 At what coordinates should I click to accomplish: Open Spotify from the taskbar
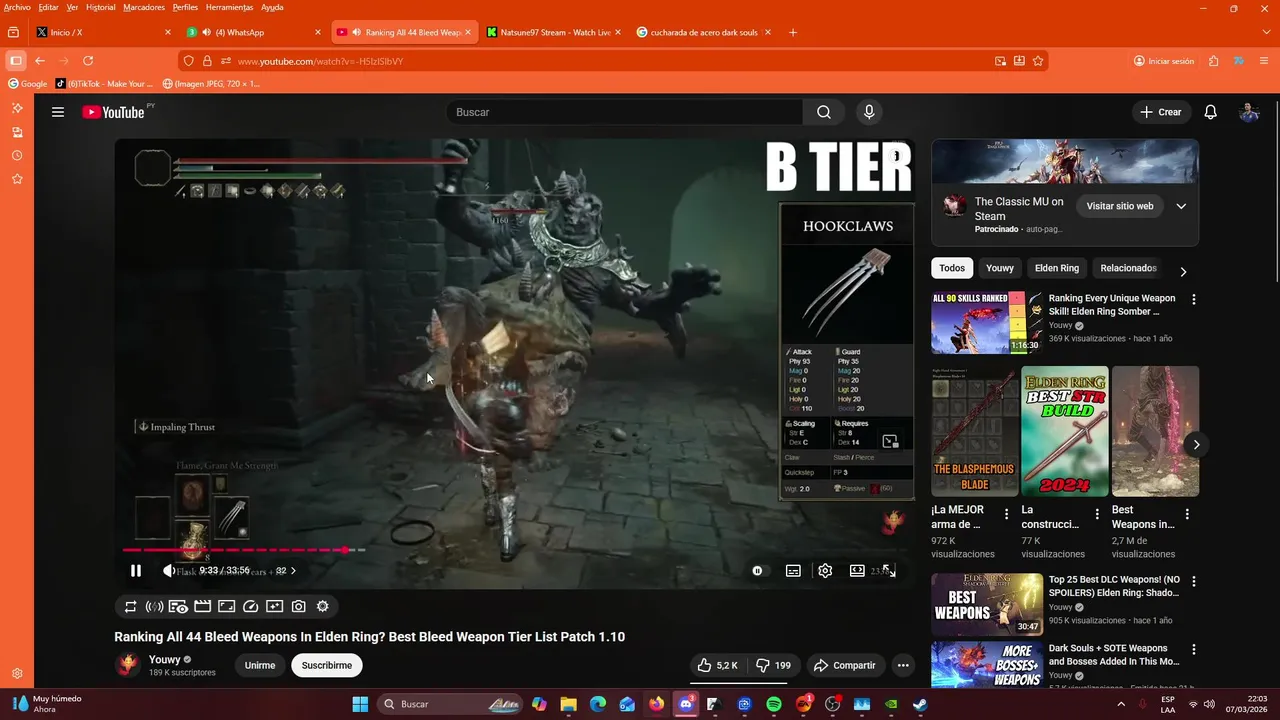(774, 704)
